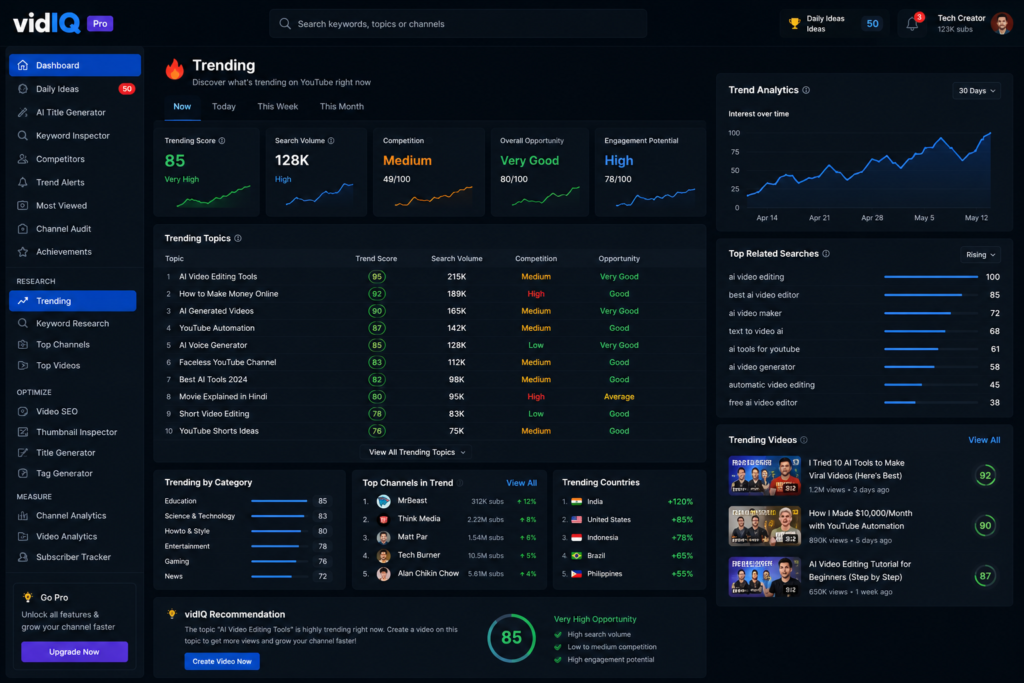1024x683 pixels.
Task: Click the user profile avatar
Action: click(x=1002, y=24)
